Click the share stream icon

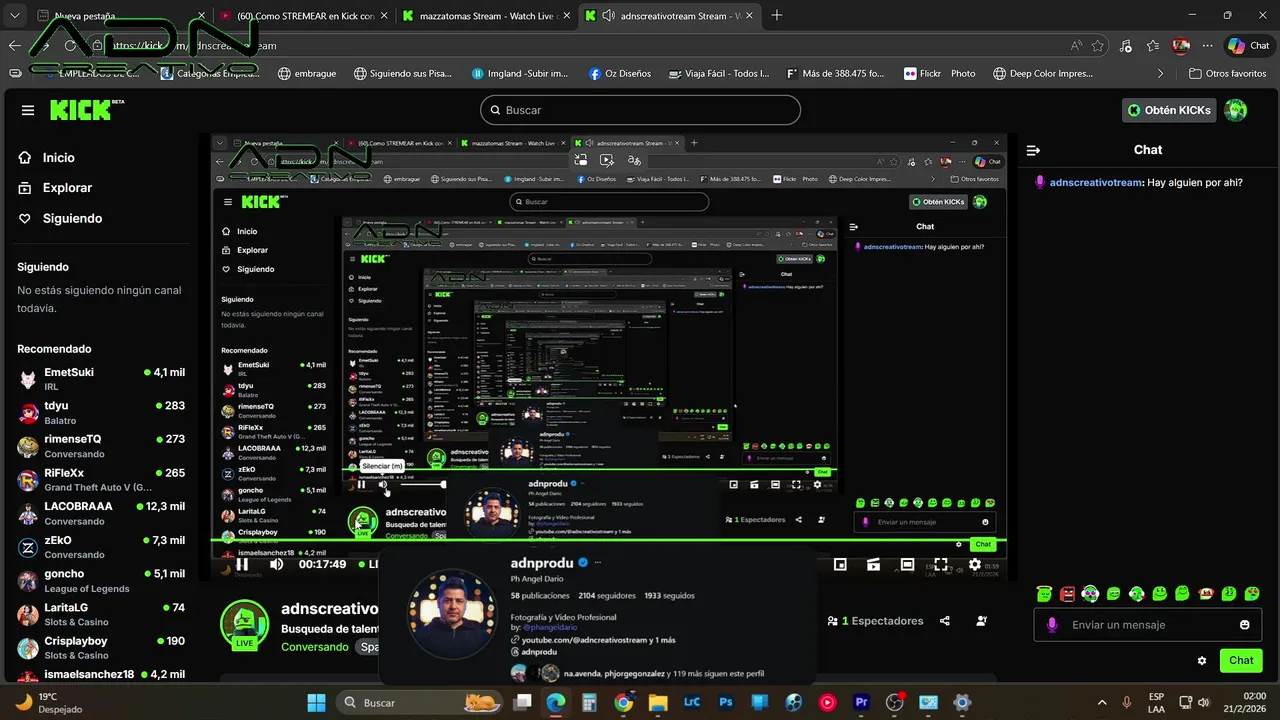pyautogui.click(x=945, y=621)
